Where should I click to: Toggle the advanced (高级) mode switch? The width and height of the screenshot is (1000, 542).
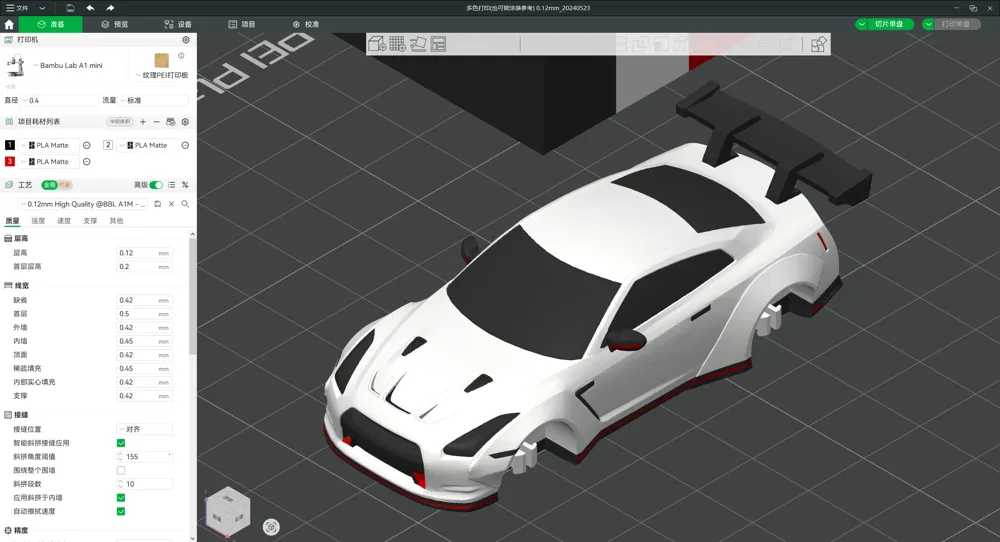[x=156, y=185]
